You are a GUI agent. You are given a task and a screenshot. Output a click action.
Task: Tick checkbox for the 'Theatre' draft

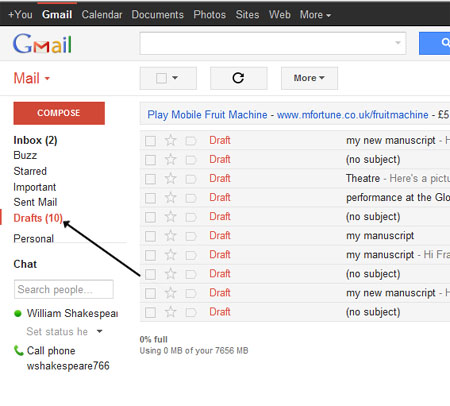click(150, 179)
